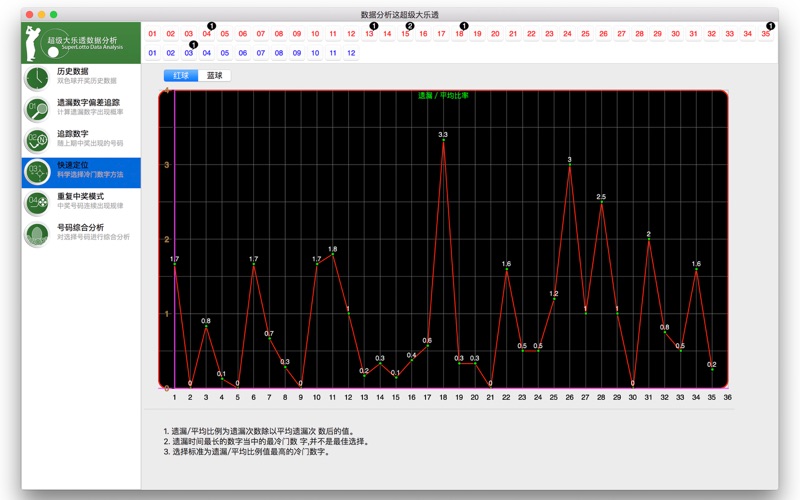
Task: Select red ball number 30
Action: pos(676,34)
